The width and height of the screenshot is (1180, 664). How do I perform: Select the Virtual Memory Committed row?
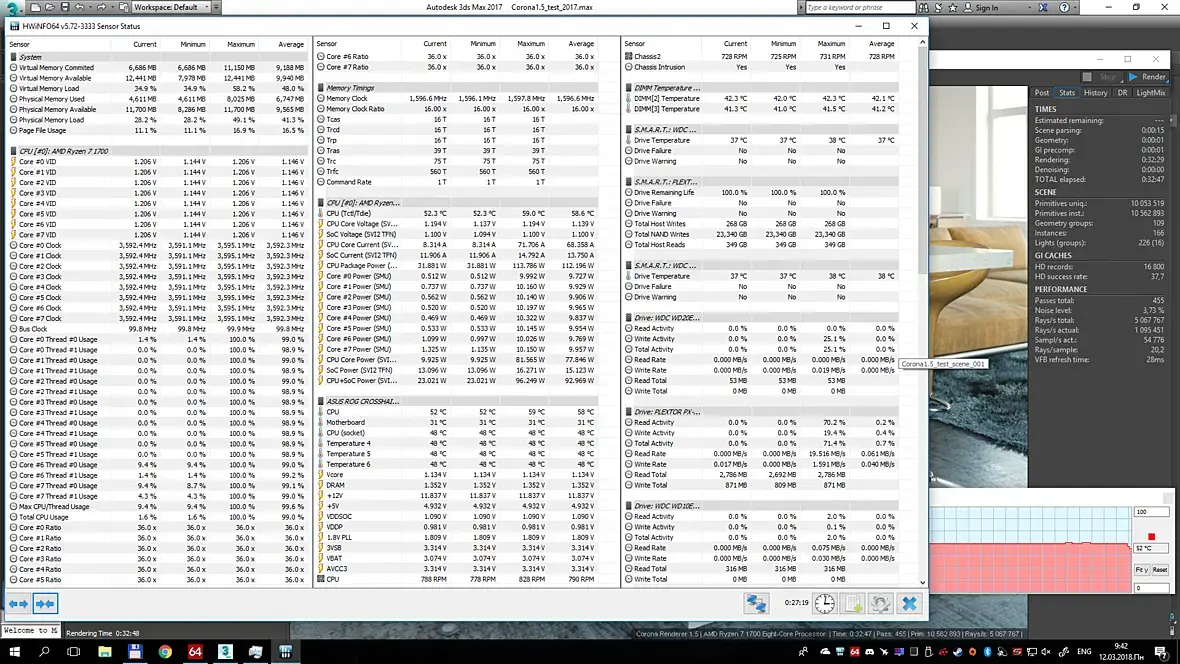click(x=158, y=68)
